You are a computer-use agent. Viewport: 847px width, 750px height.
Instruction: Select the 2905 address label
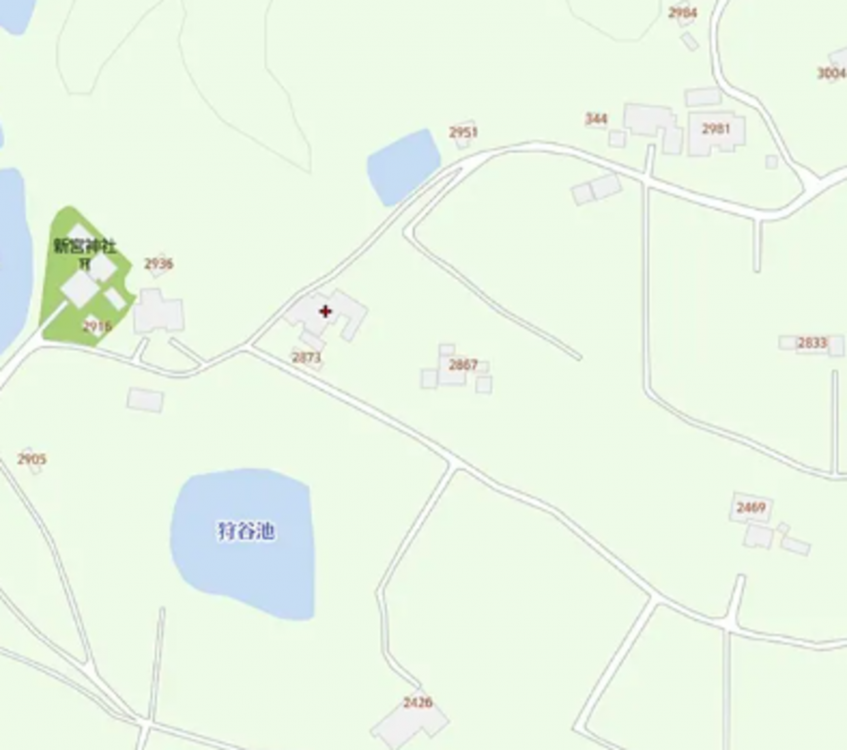pos(32,459)
